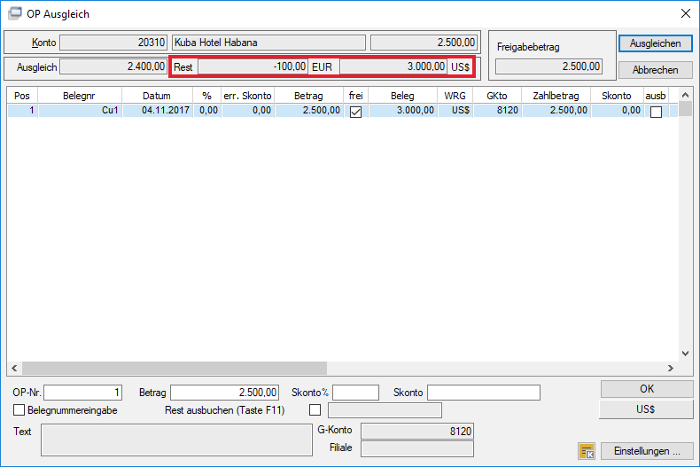Click the Belegnr column header
This screenshot has height=467, width=700.
[79, 96]
